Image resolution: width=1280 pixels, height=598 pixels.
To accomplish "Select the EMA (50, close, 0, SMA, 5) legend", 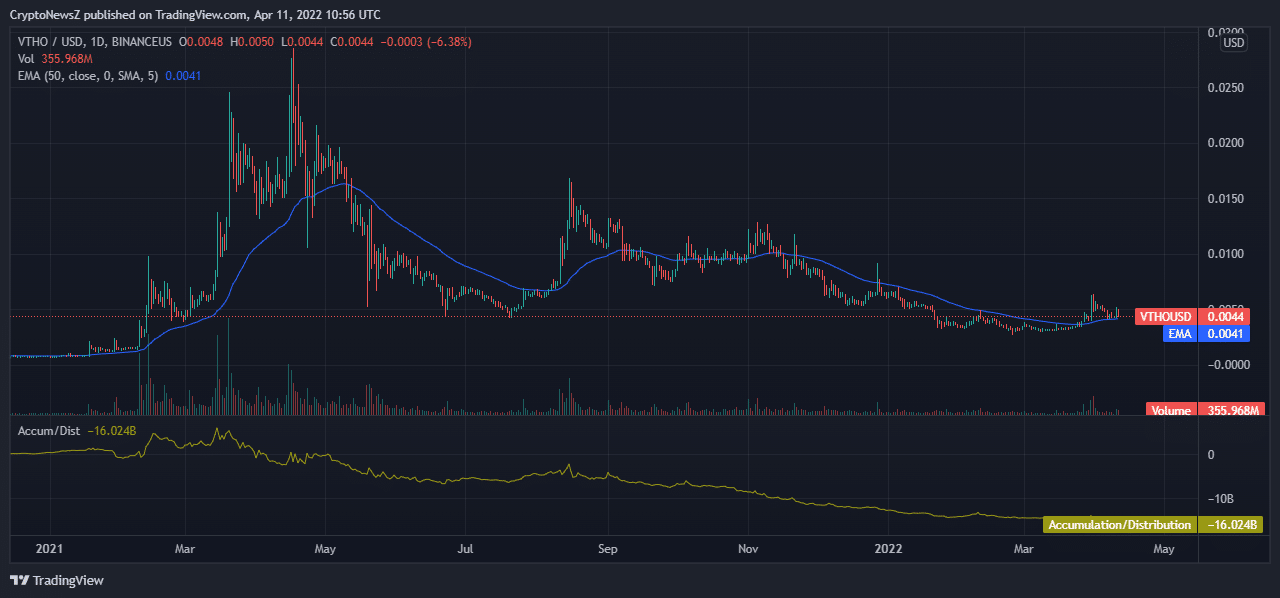I will tap(88, 76).
